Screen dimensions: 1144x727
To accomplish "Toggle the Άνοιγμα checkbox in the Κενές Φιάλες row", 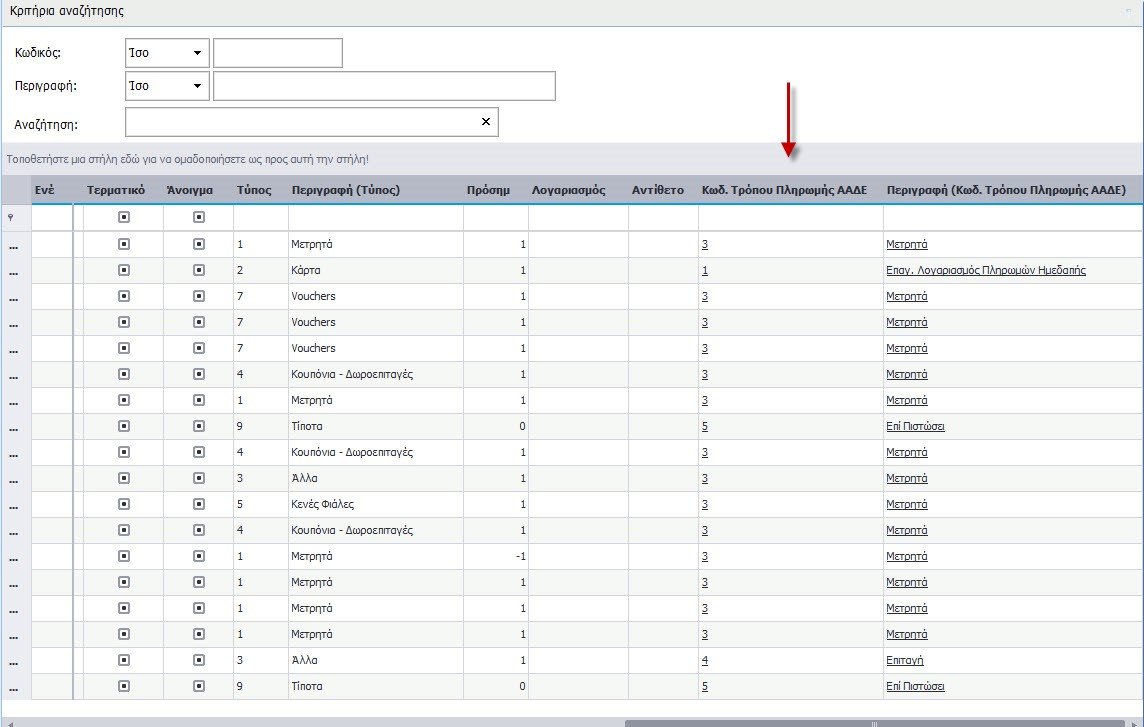I will coord(198,504).
